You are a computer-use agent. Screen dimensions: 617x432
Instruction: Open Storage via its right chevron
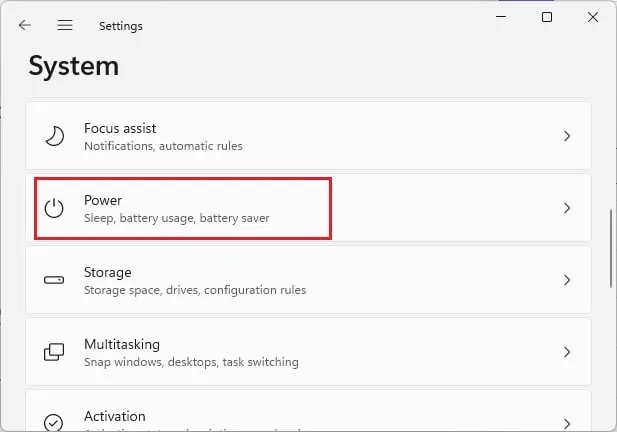pyautogui.click(x=567, y=280)
